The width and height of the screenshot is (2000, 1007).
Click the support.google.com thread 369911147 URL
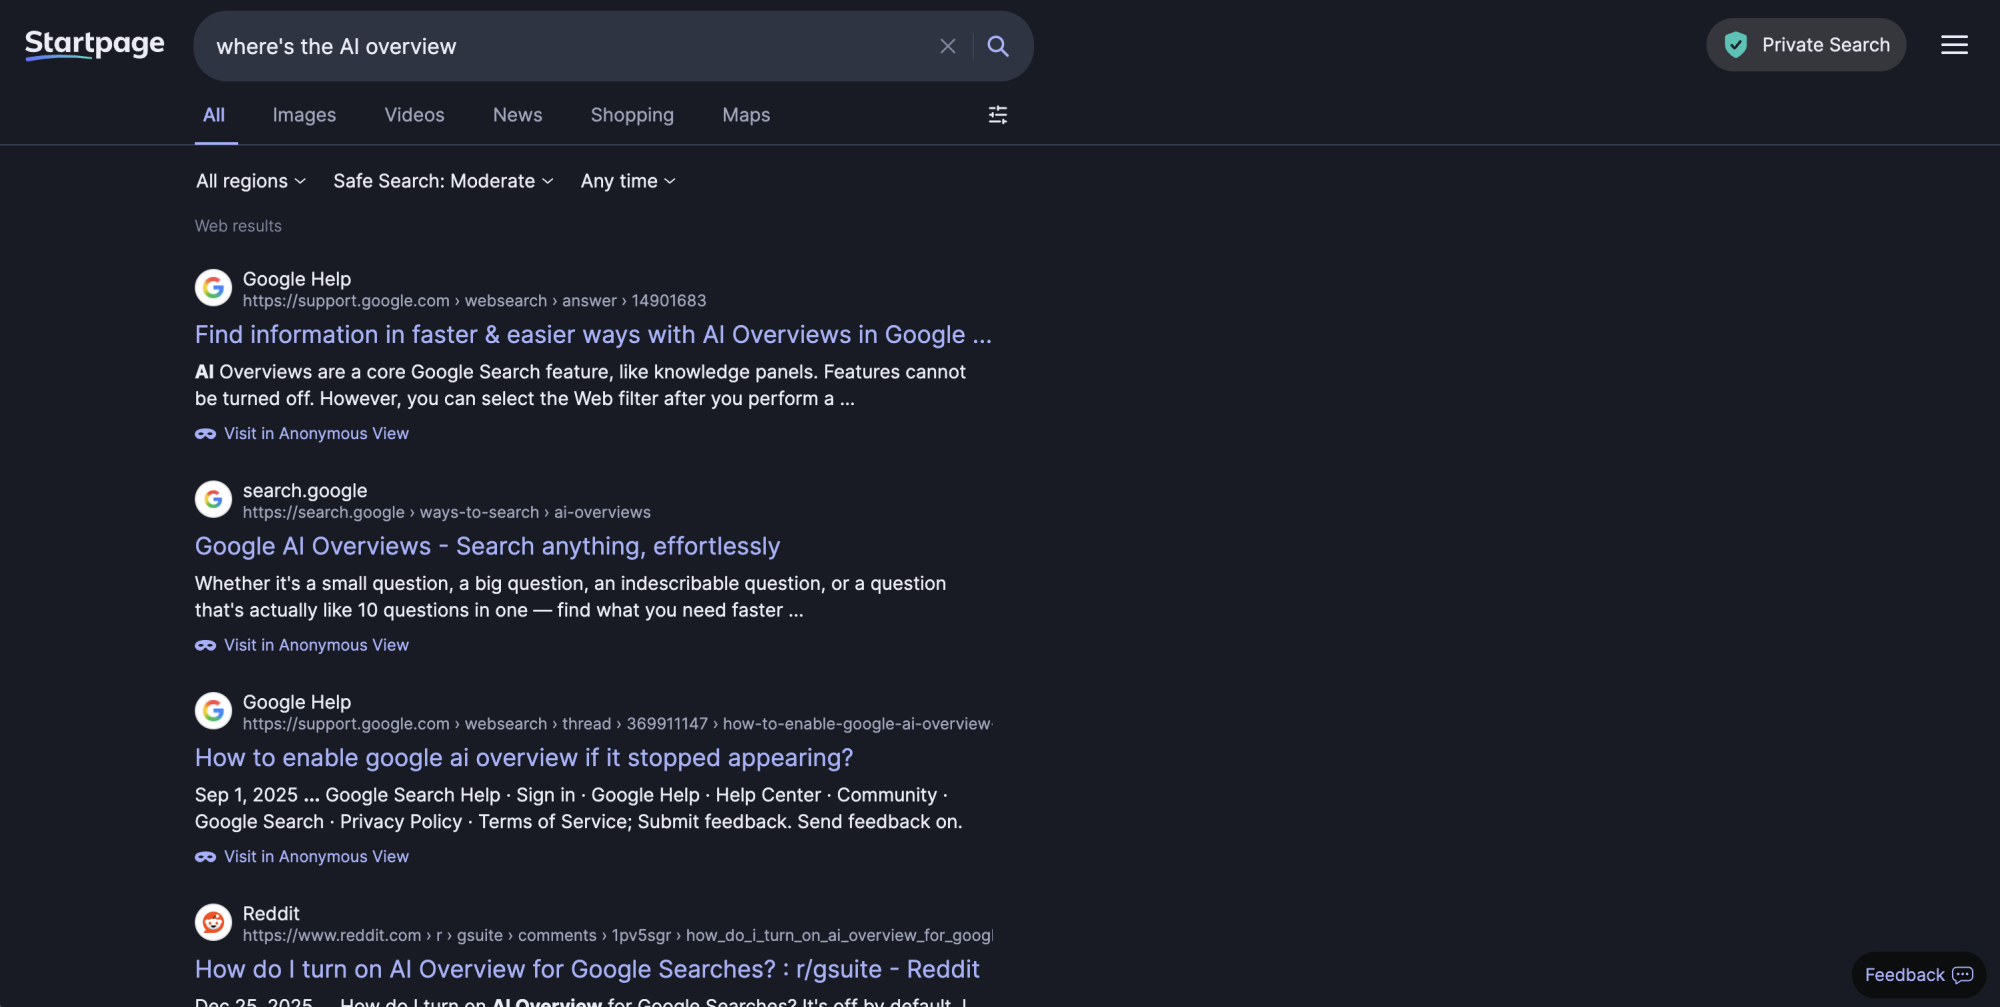coord(617,724)
